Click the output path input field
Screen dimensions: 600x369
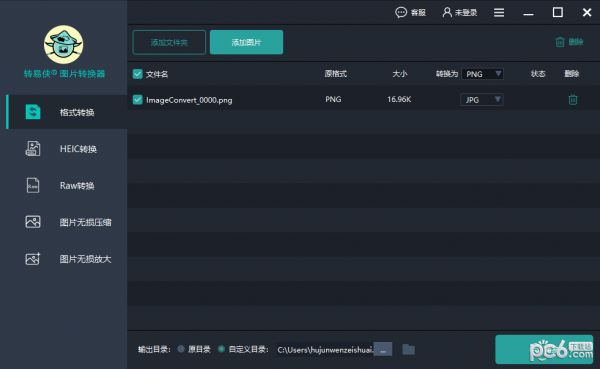pyautogui.click(x=325, y=349)
